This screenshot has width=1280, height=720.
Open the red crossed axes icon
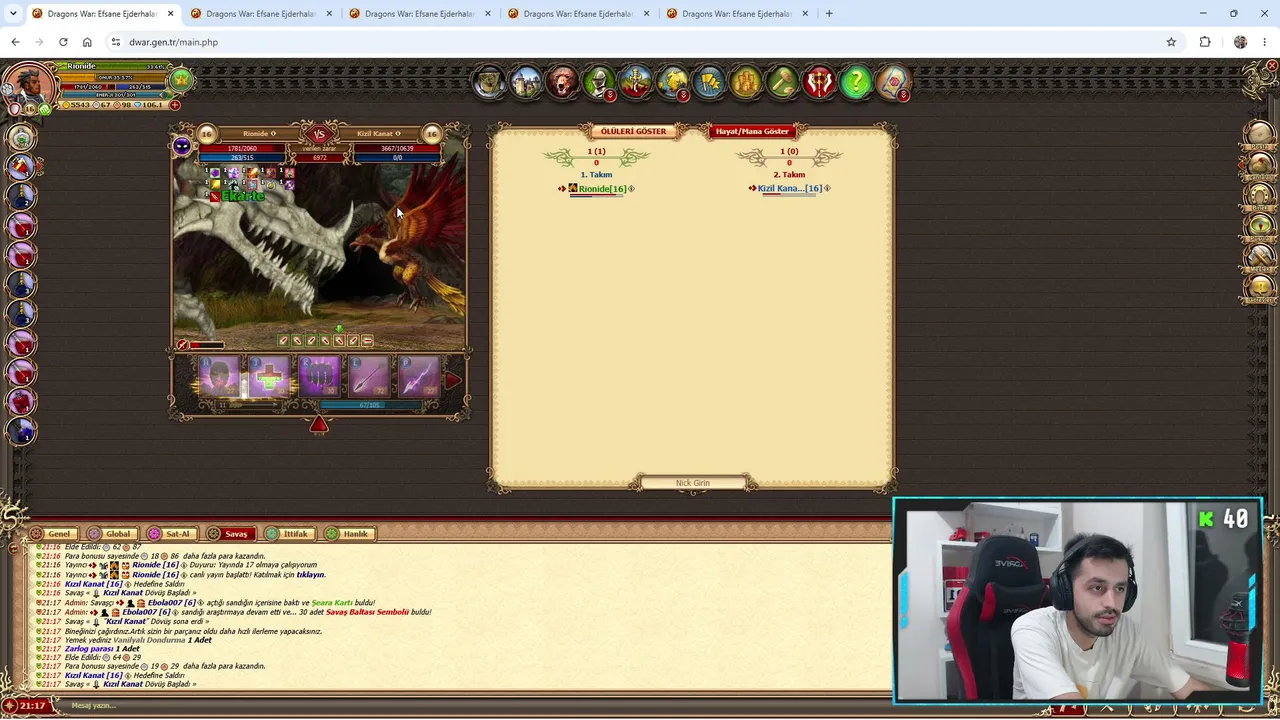[x=819, y=82]
